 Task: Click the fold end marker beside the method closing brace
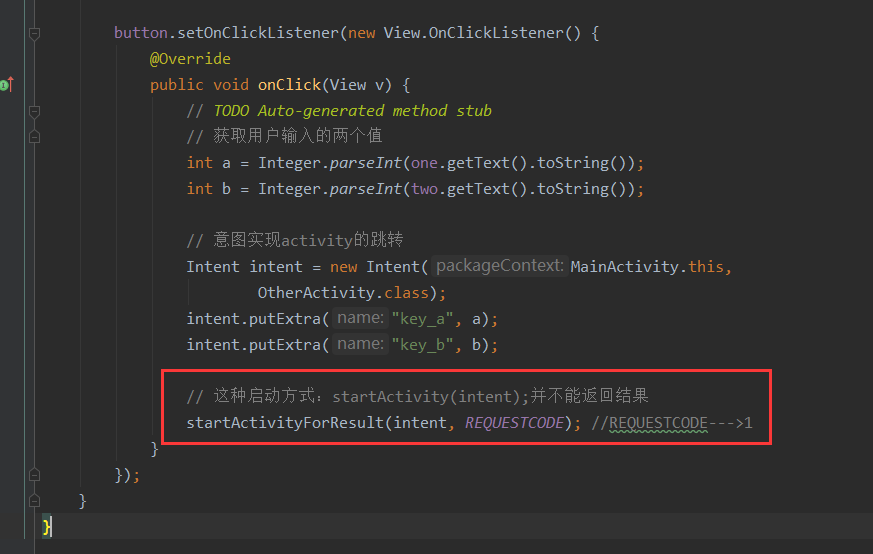(34, 501)
